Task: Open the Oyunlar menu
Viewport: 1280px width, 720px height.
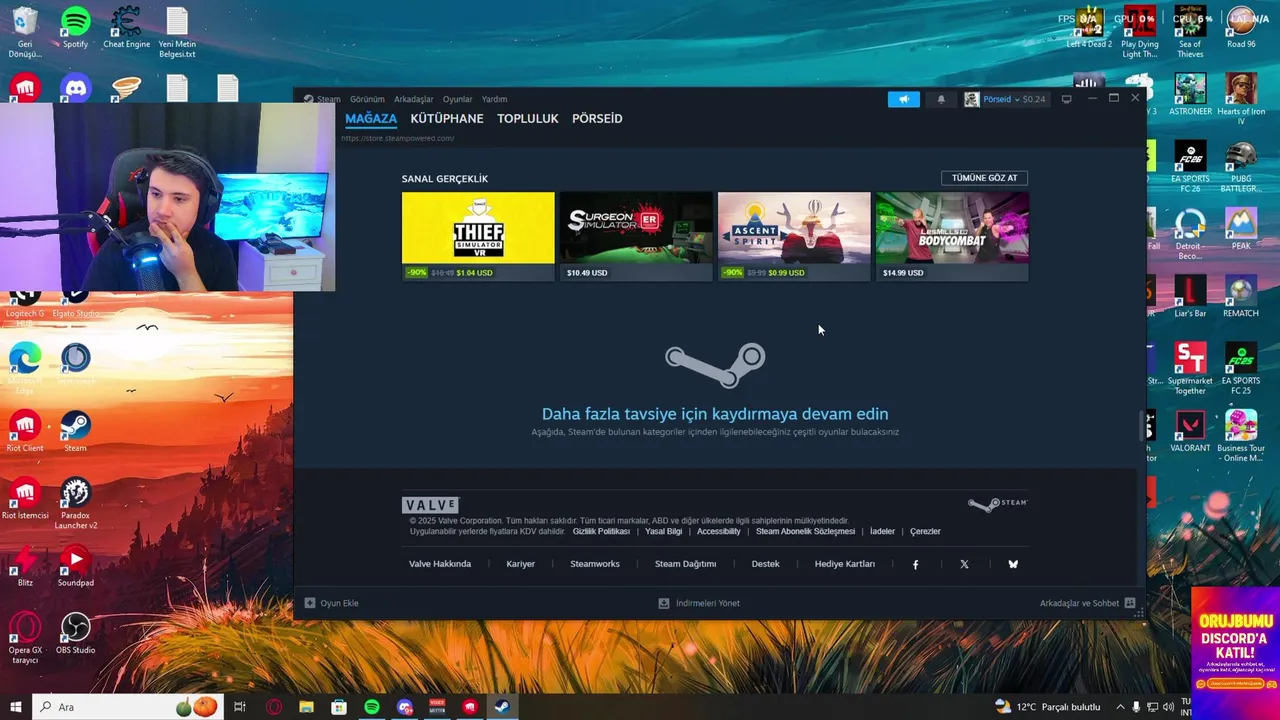Action: (x=458, y=99)
